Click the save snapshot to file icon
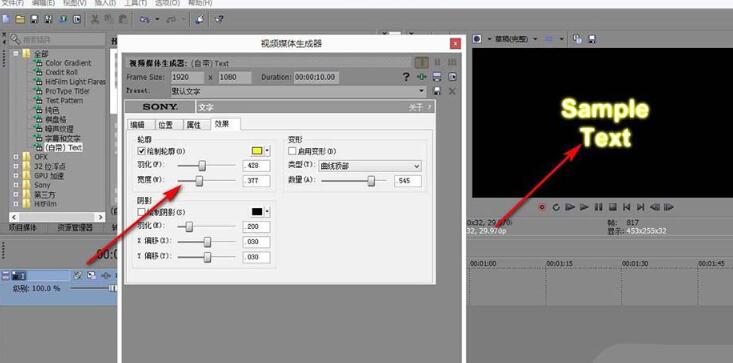Image resolution: width=733 pixels, height=363 pixels. (x=591, y=39)
